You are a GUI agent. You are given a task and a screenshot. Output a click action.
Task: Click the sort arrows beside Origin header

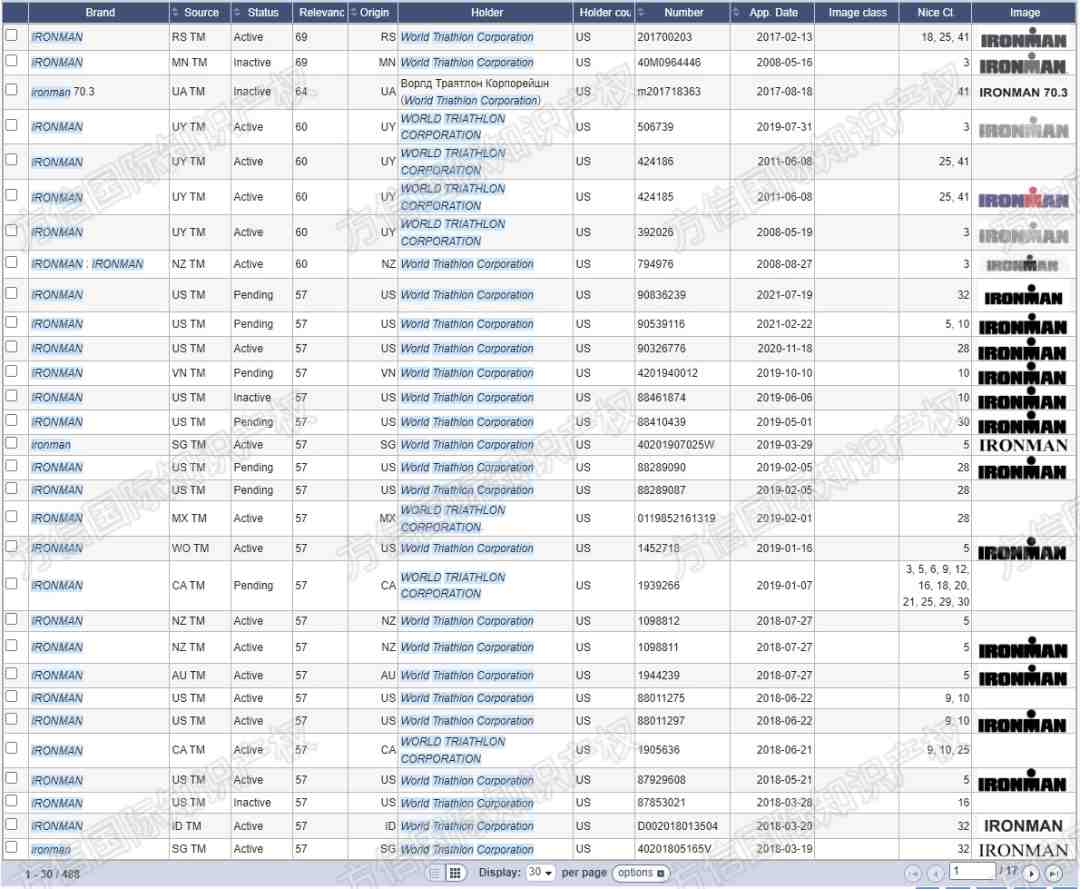[x=354, y=12]
